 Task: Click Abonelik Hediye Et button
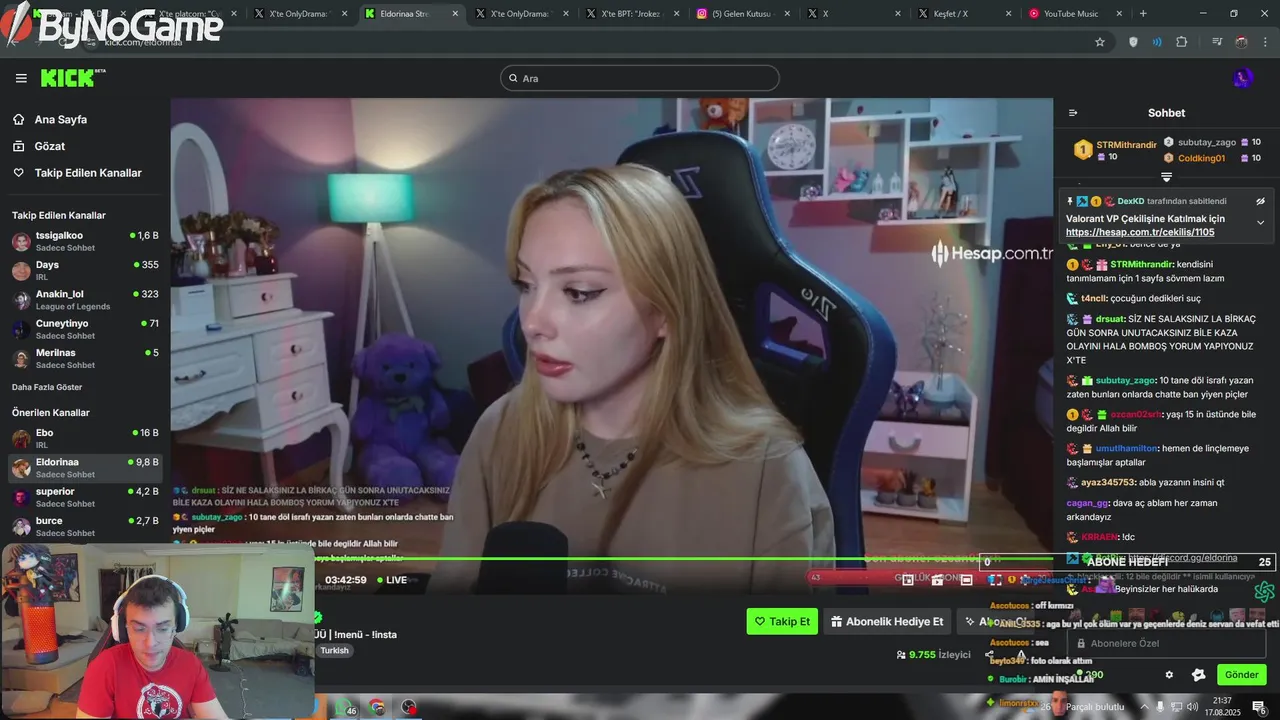click(887, 621)
